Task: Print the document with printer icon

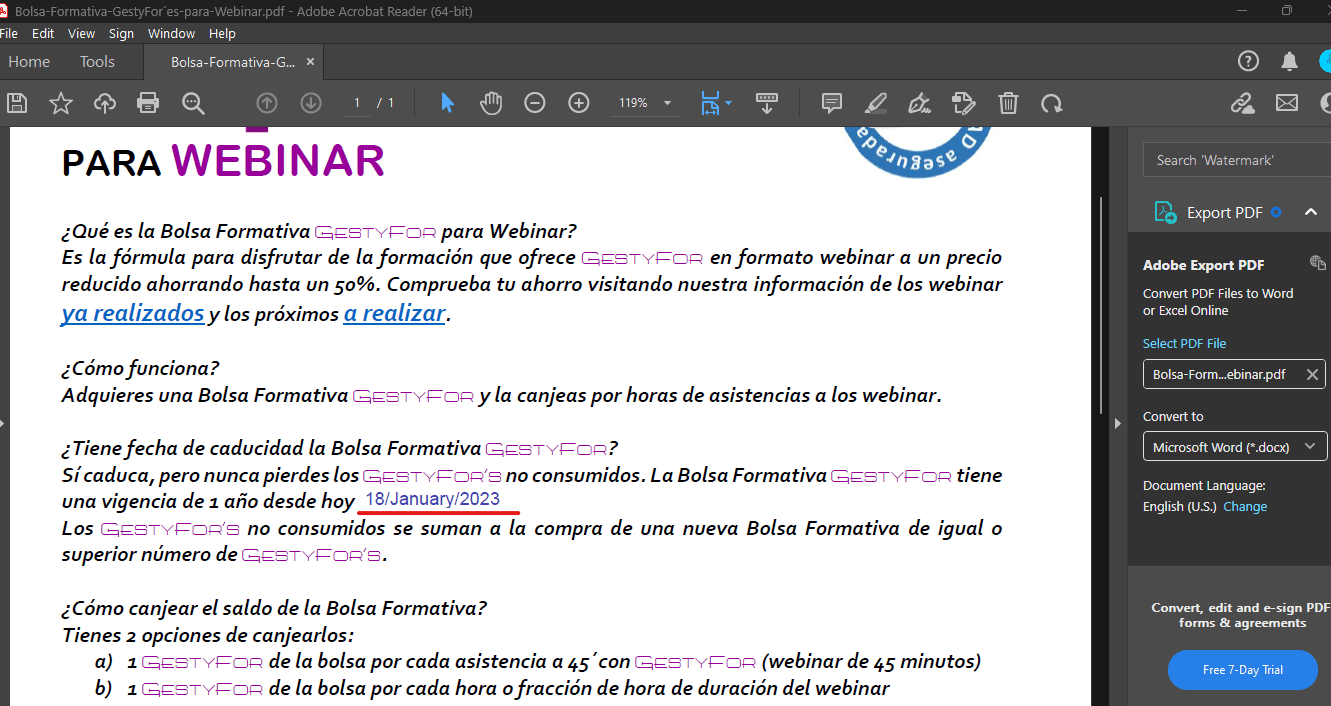Action: [x=148, y=103]
